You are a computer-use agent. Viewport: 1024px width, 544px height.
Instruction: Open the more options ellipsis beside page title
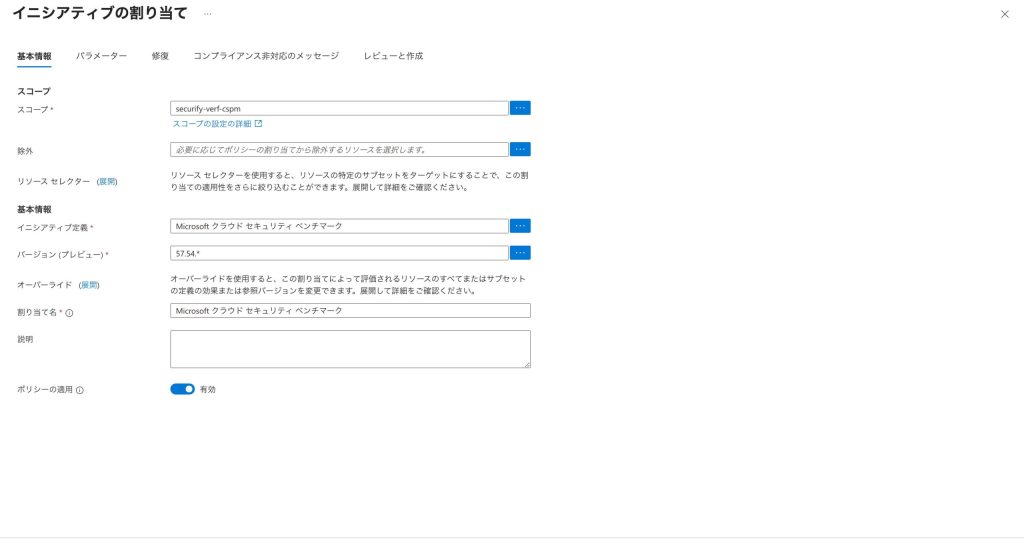(207, 14)
